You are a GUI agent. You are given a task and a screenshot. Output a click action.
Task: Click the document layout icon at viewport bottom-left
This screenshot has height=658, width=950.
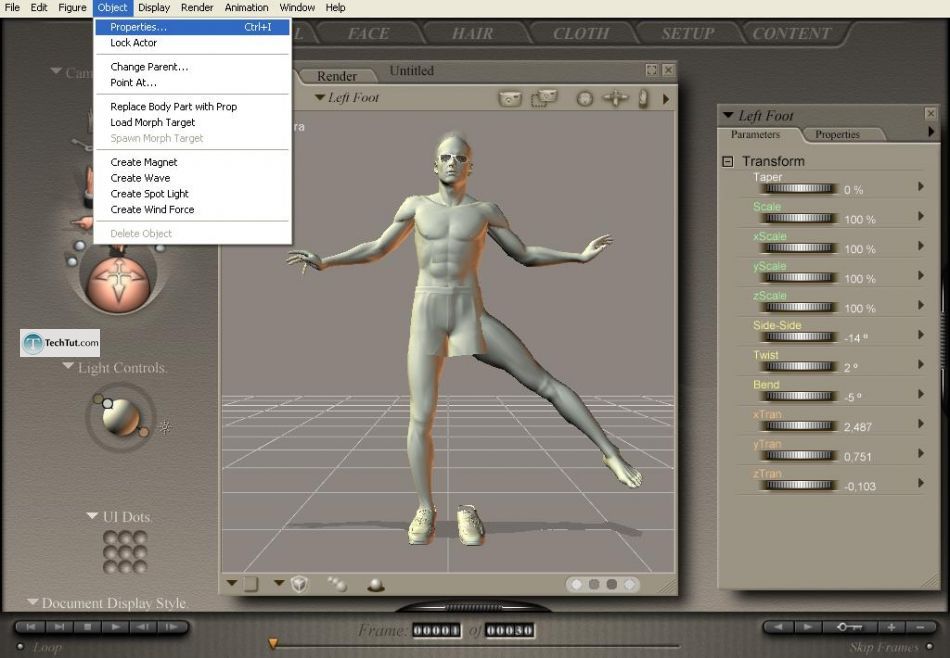[x=251, y=583]
